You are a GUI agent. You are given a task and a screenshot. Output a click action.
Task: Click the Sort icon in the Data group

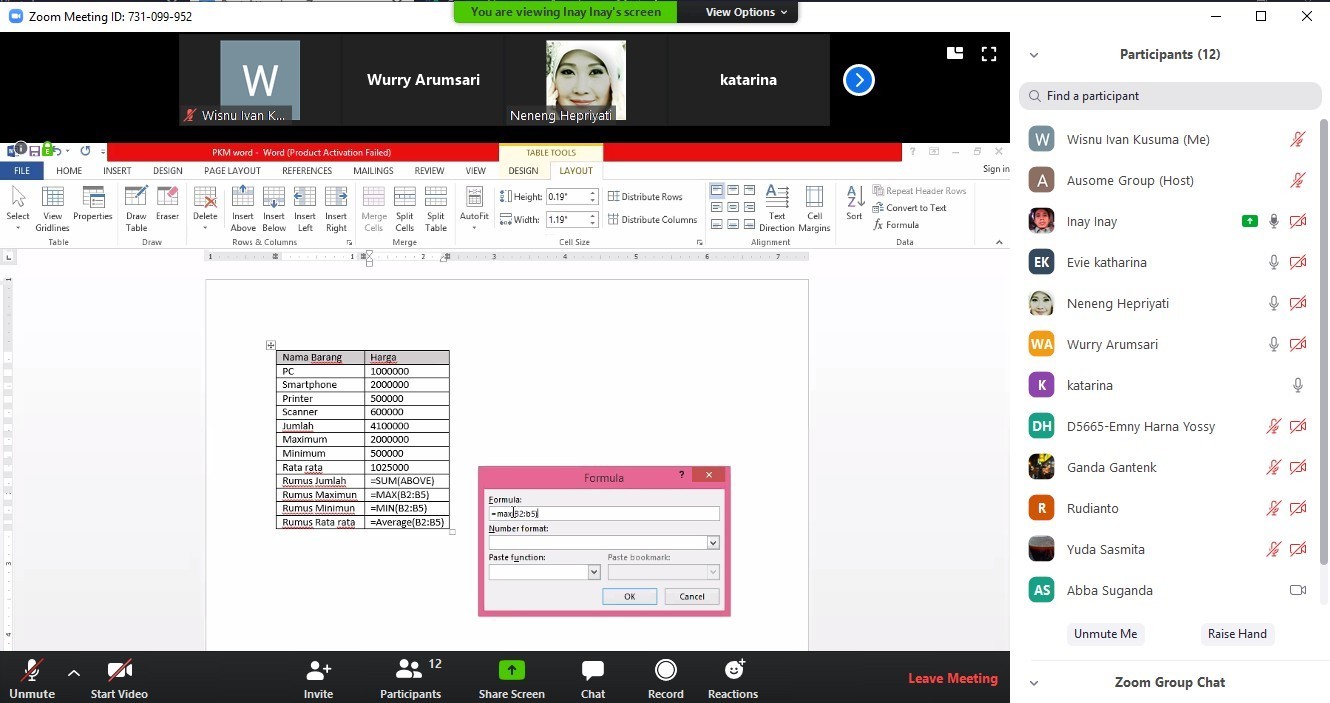853,205
